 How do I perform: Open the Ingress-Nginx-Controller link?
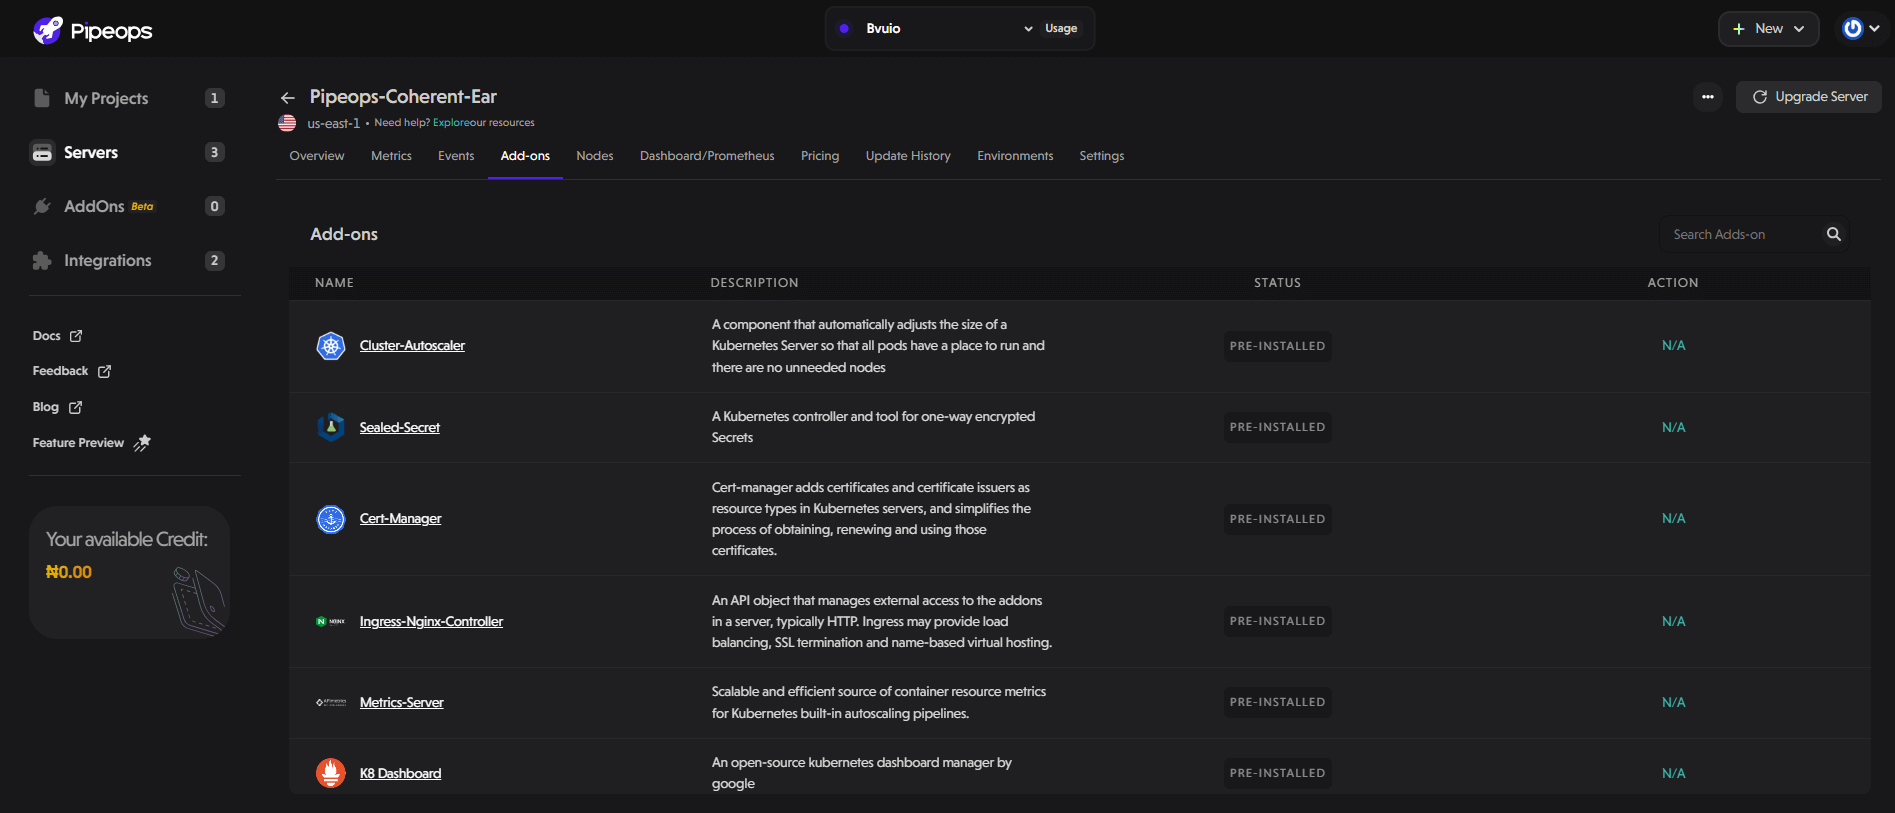431,621
